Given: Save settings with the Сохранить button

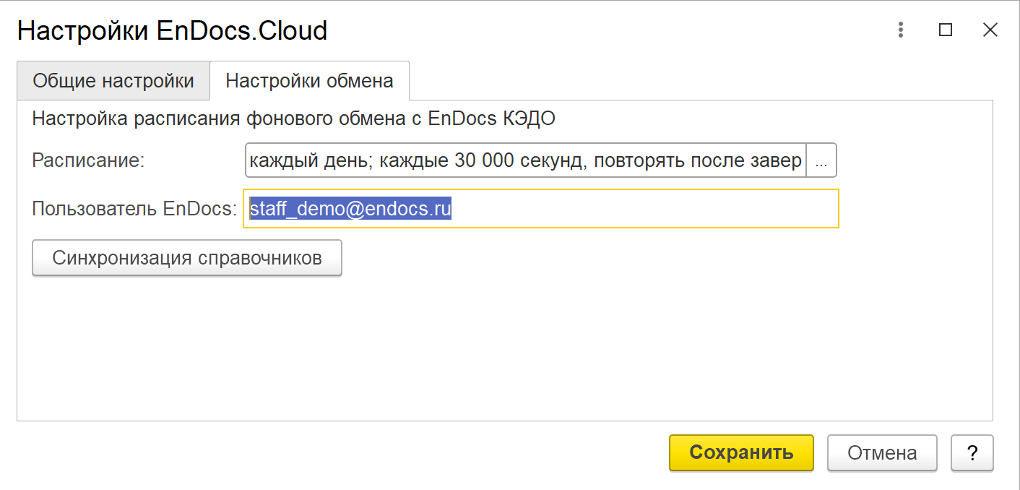Looking at the screenshot, I should [742, 453].
